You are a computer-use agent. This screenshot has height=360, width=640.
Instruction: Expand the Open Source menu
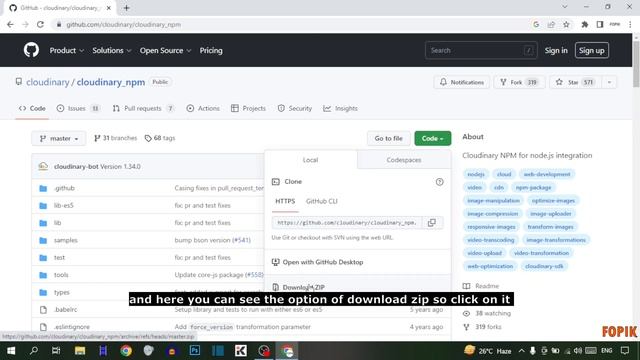165,50
